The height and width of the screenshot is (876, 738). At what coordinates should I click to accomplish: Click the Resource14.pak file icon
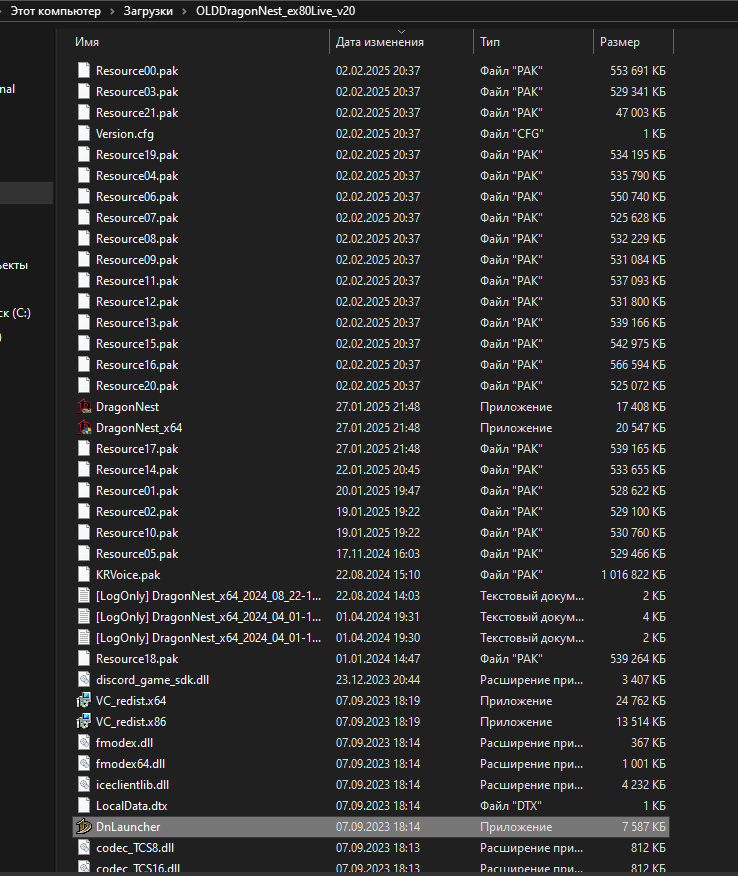[84, 470]
